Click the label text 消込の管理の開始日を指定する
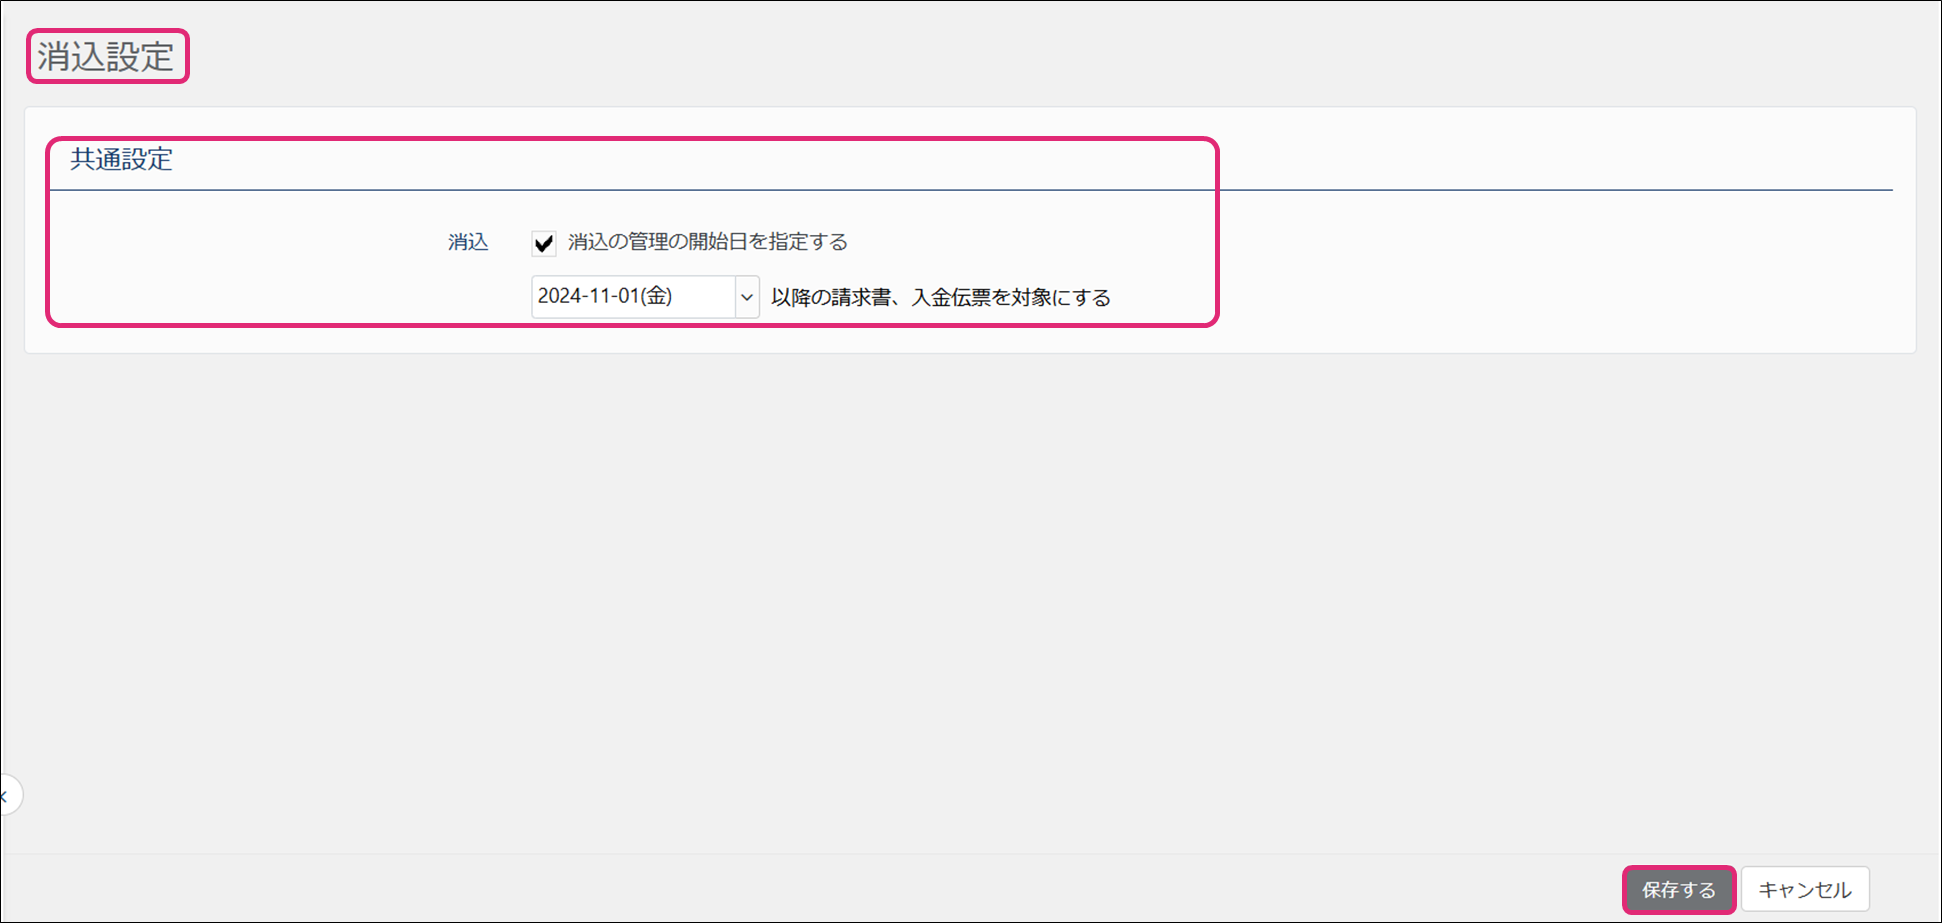The image size is (1942, 923). [x=707, y=242]
